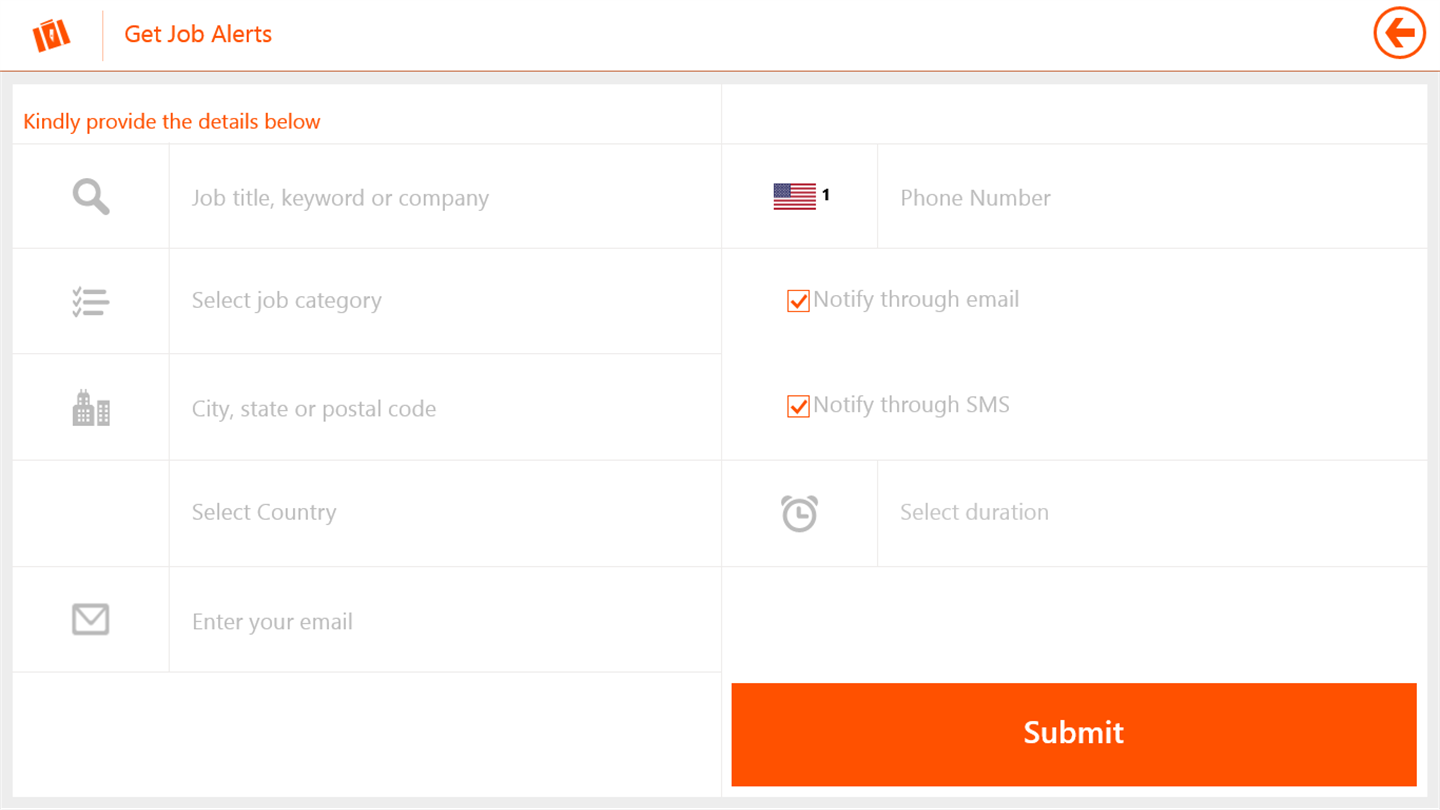Click the orange back arrow icon
This screenshot has width=1440, height=810.
click(x=1399, y=34)
